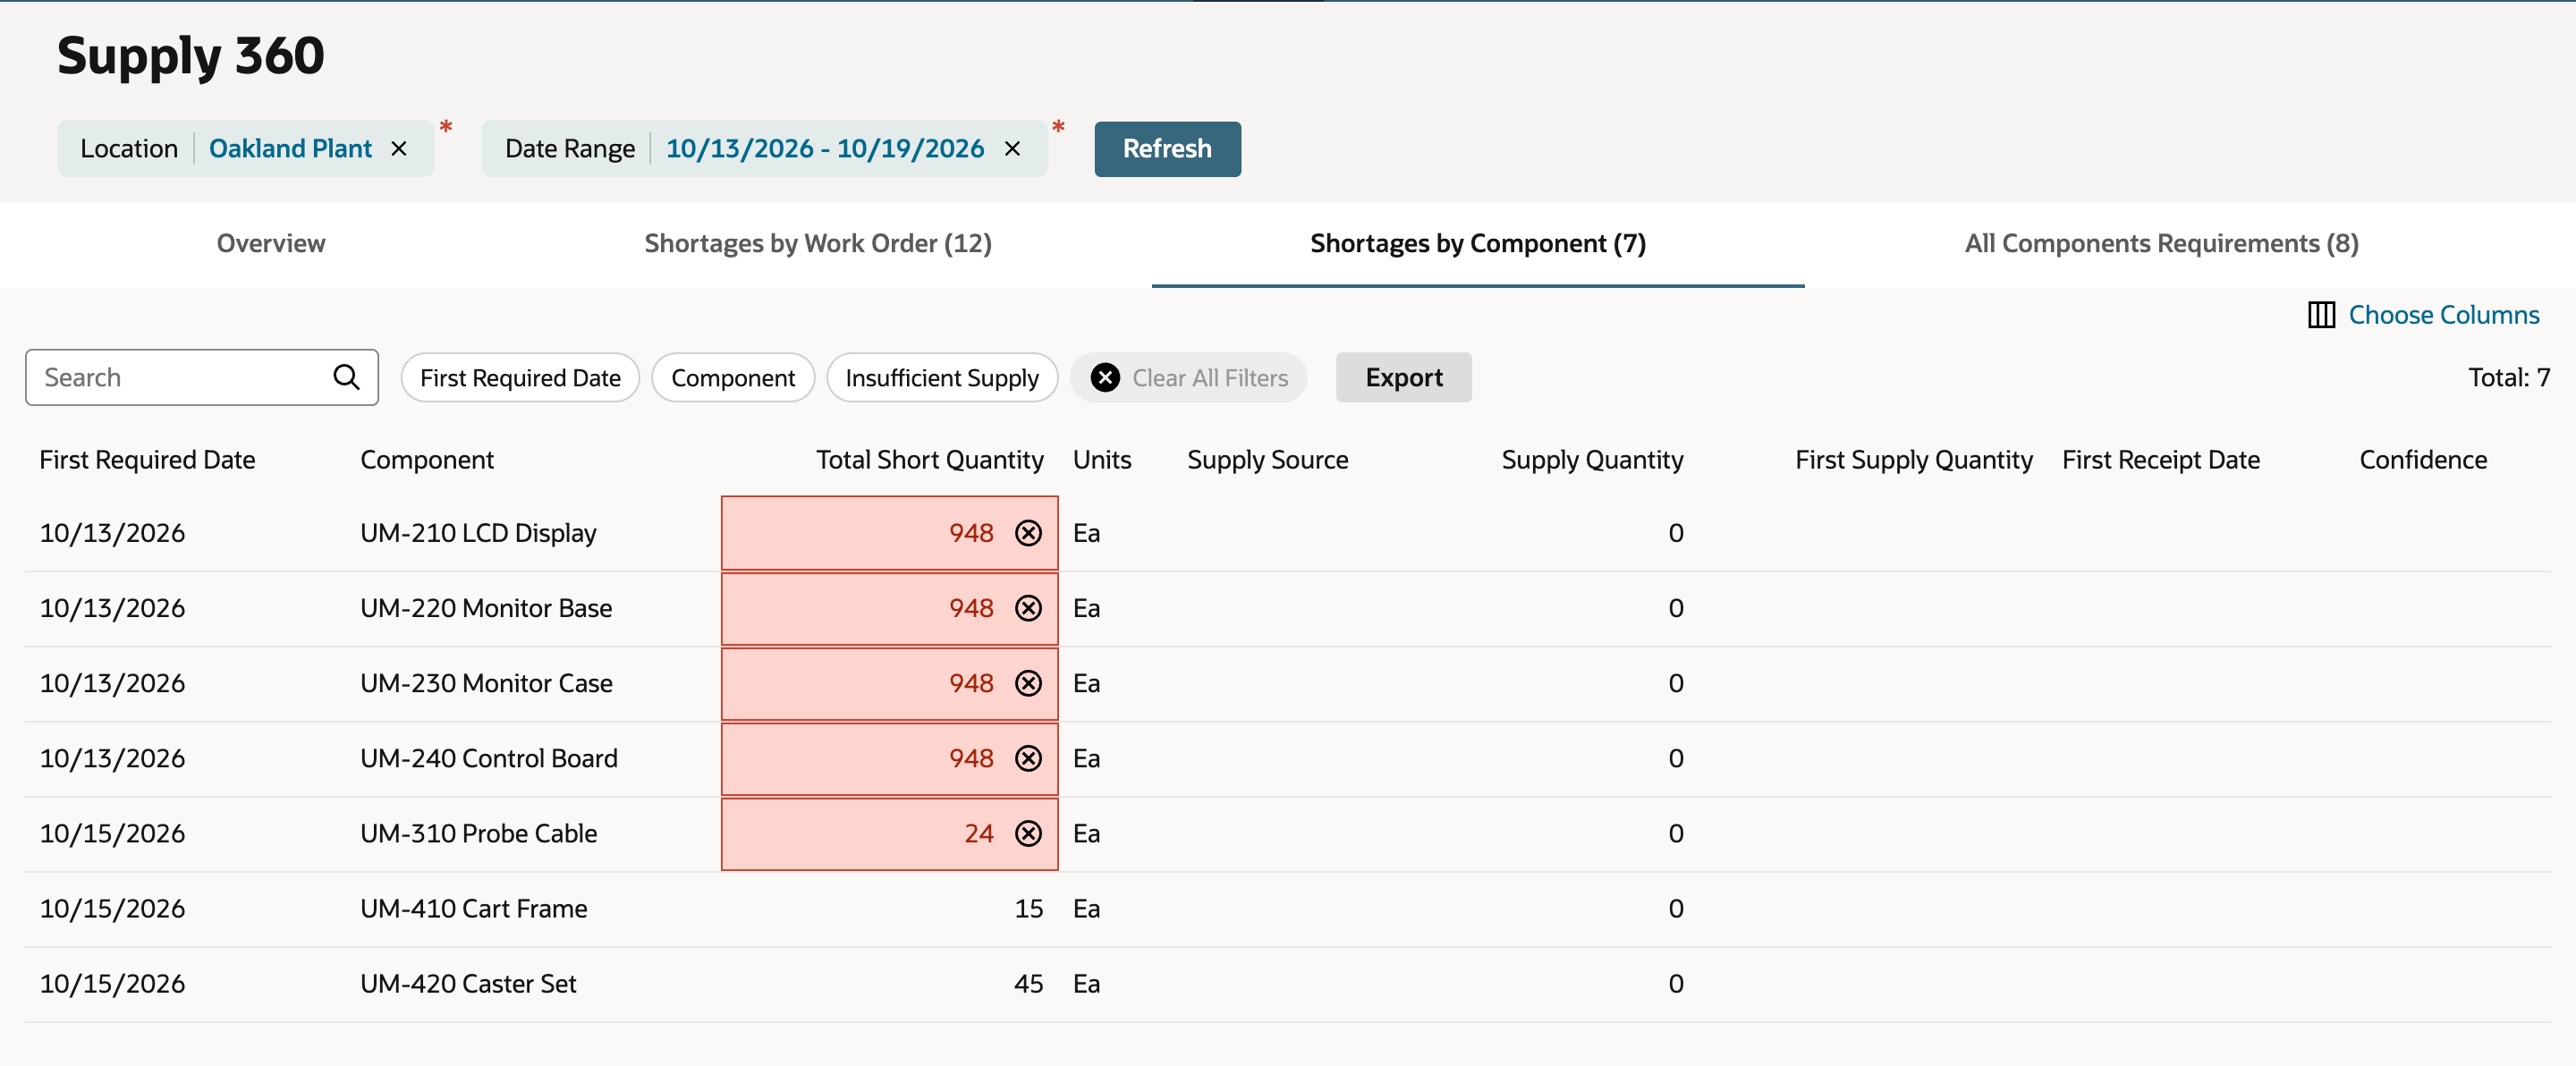Click UM-310 Probe Cable component name
This screenshot has height=1066, width=2576.
tap(478, 833)
